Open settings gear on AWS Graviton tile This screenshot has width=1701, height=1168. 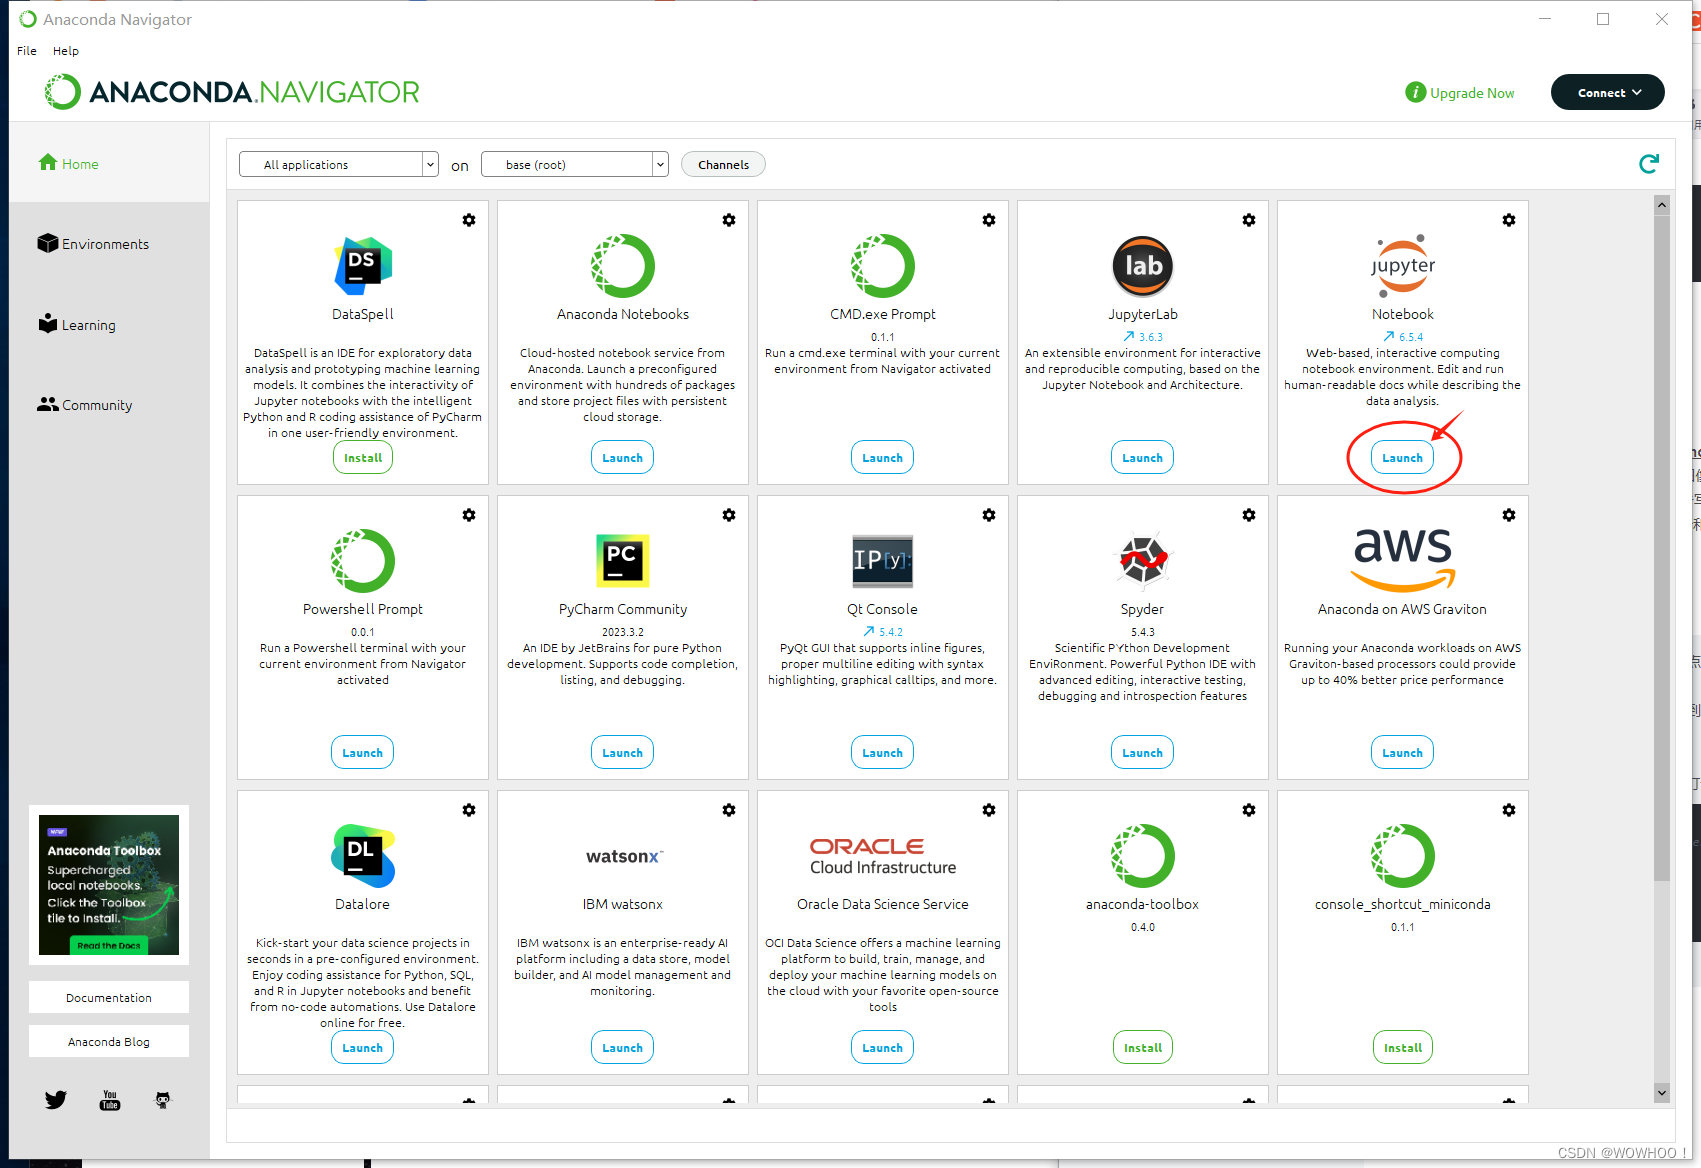point(1509,515)
